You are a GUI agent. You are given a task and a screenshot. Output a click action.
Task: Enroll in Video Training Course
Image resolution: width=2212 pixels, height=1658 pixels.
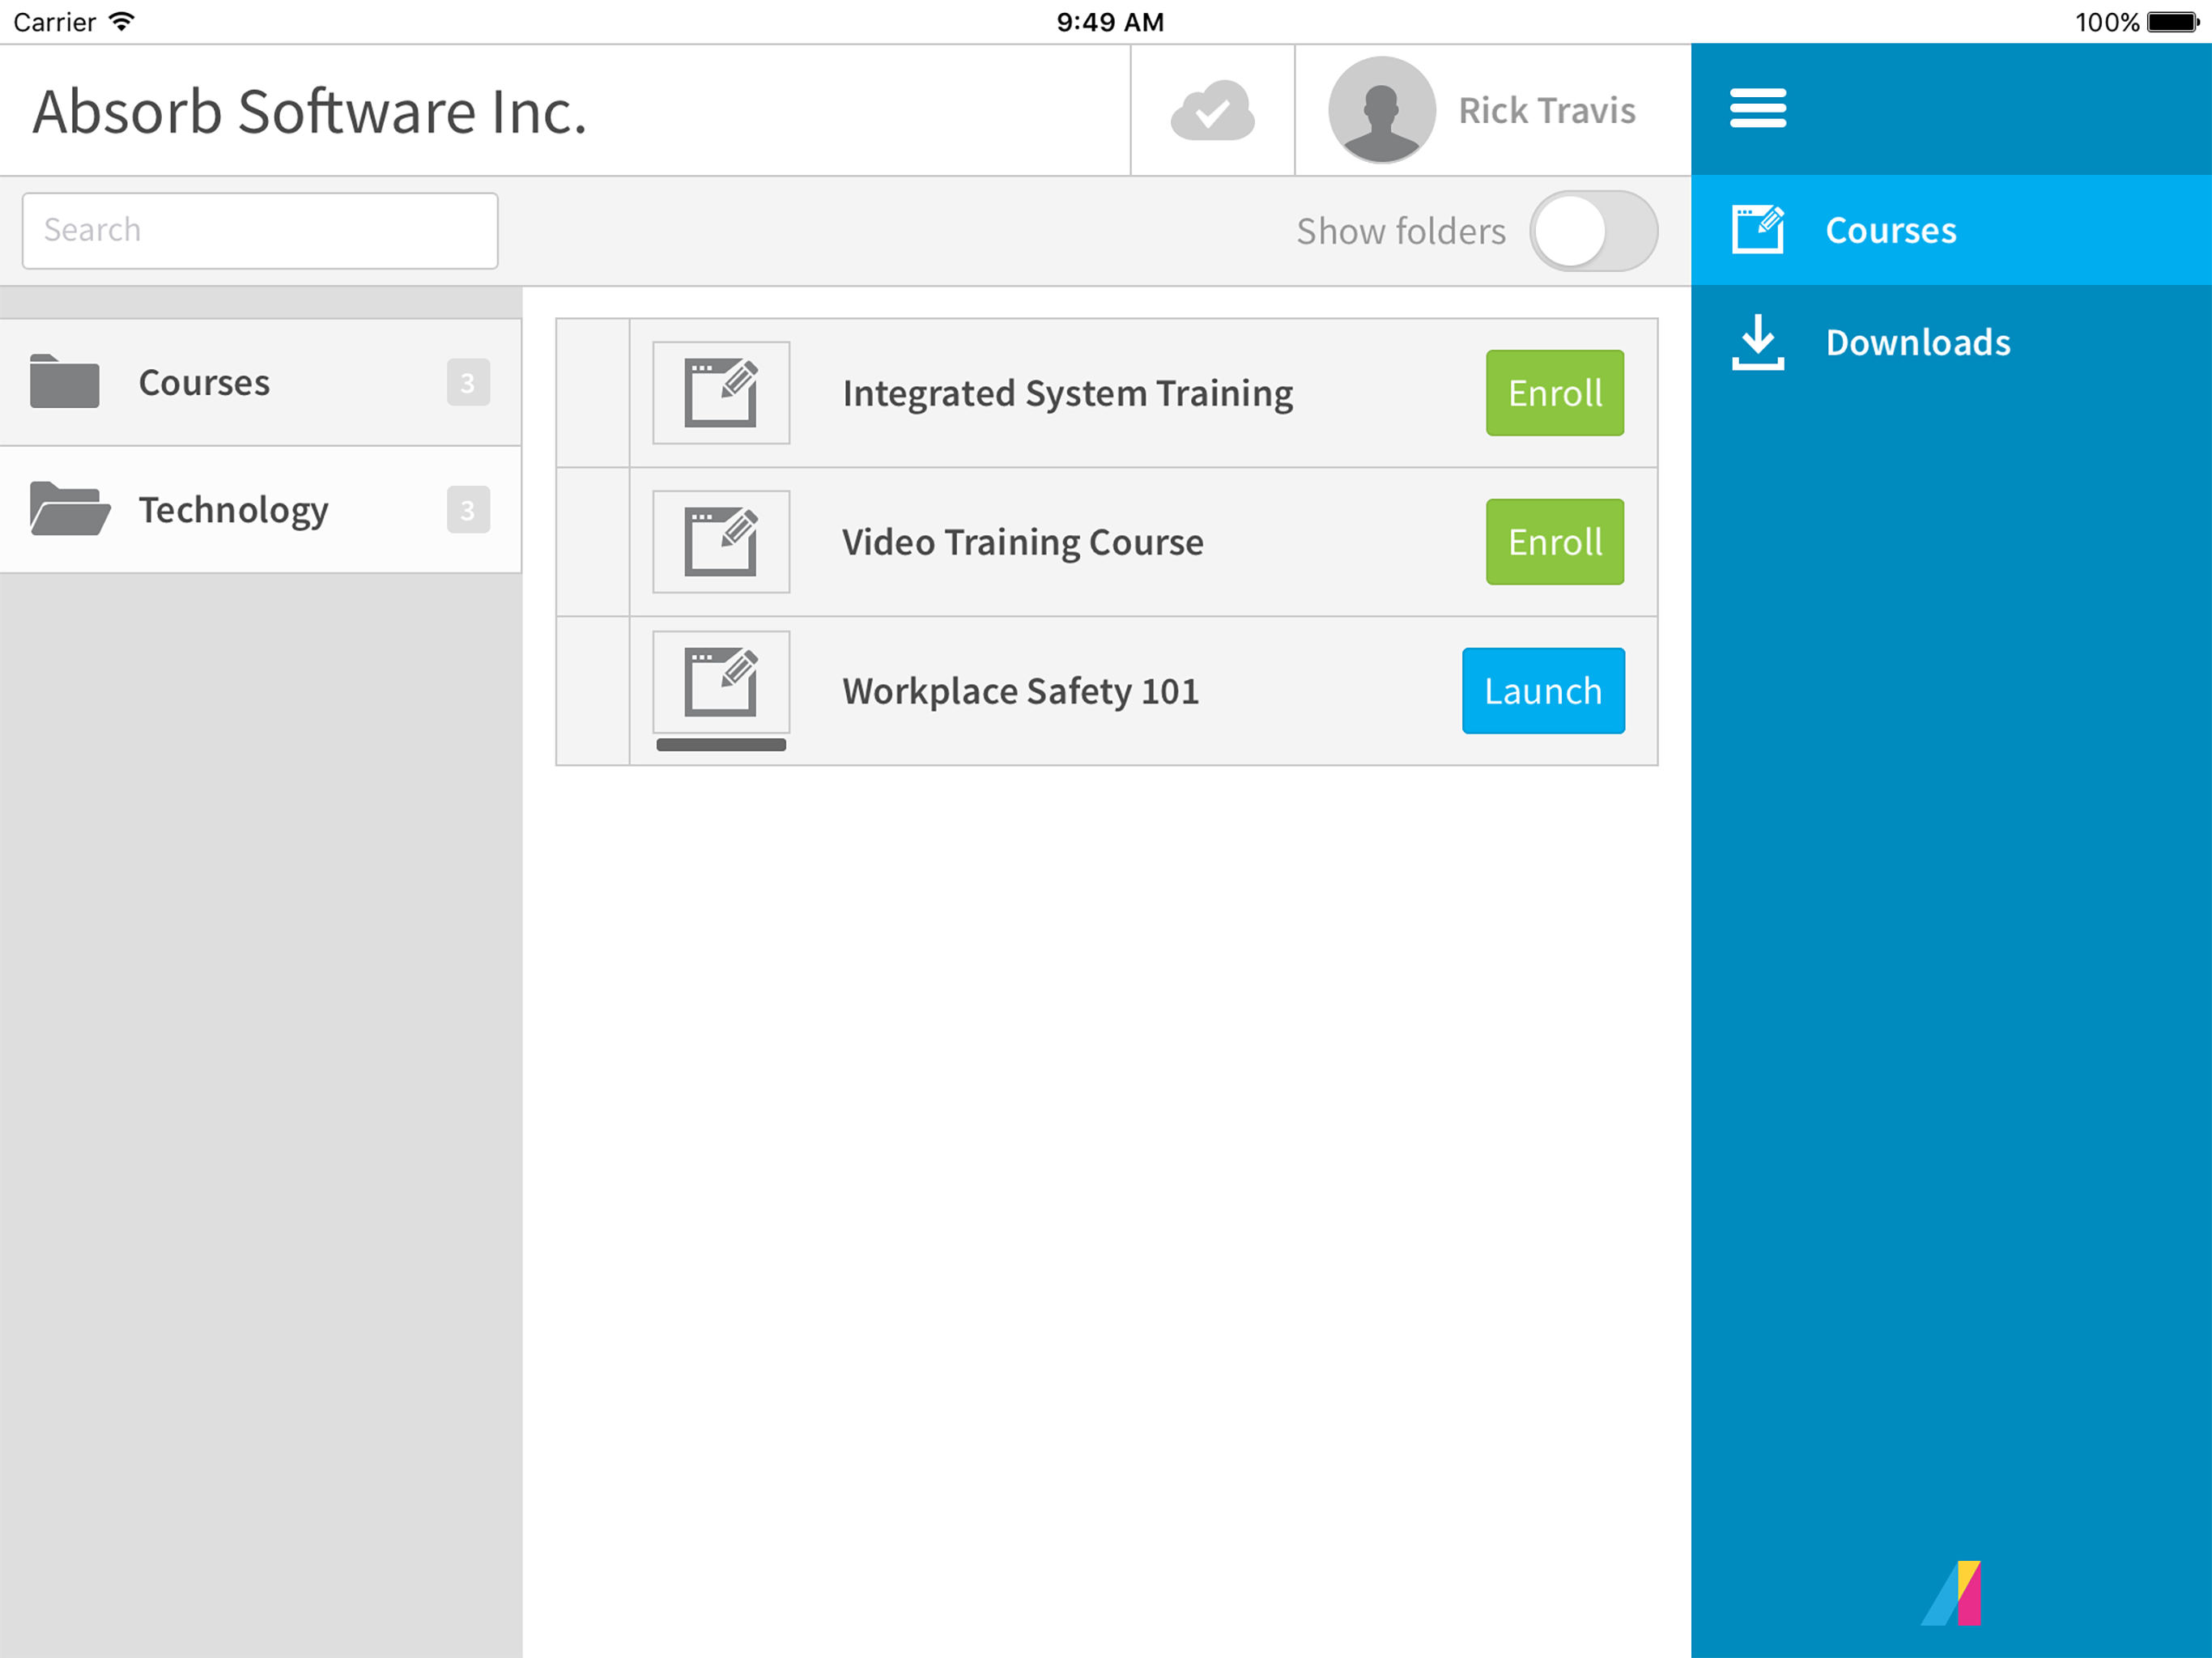(x=1555, y=542)
